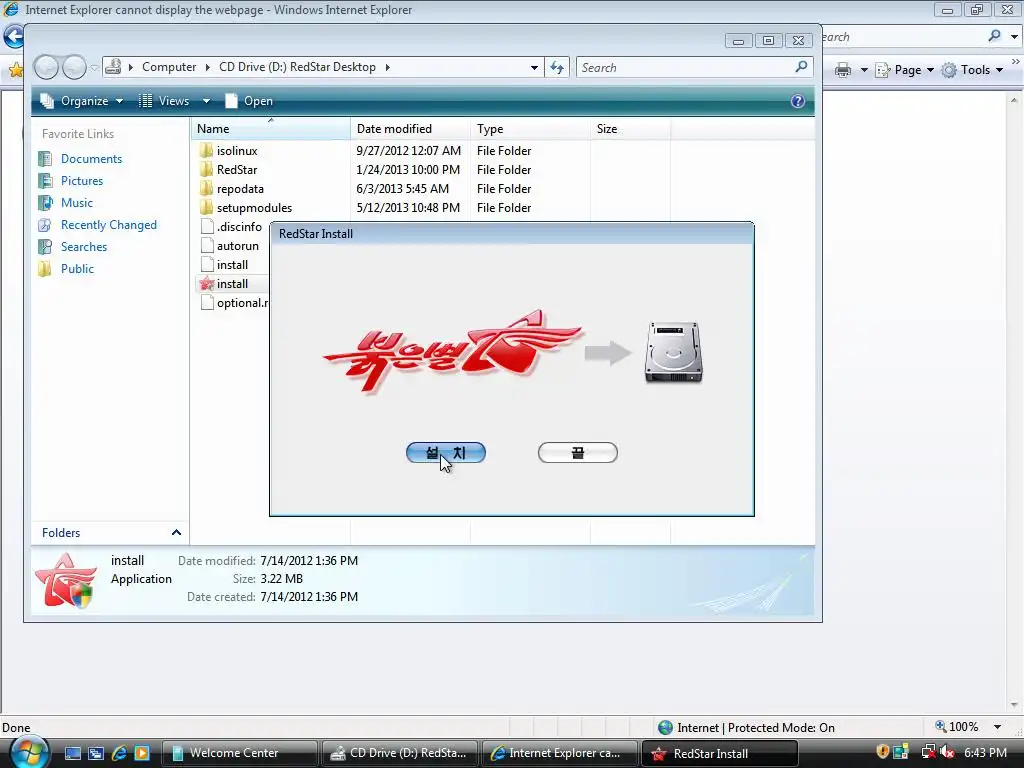1024x768 pixels.
Task: Open the Public favorite link
Action: [77, 269]
